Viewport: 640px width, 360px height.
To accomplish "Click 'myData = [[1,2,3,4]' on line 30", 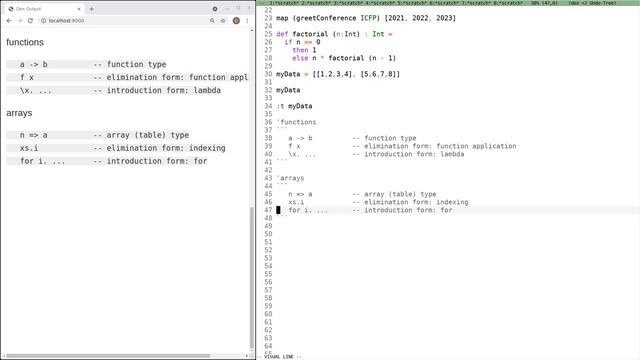I will 314,74.
